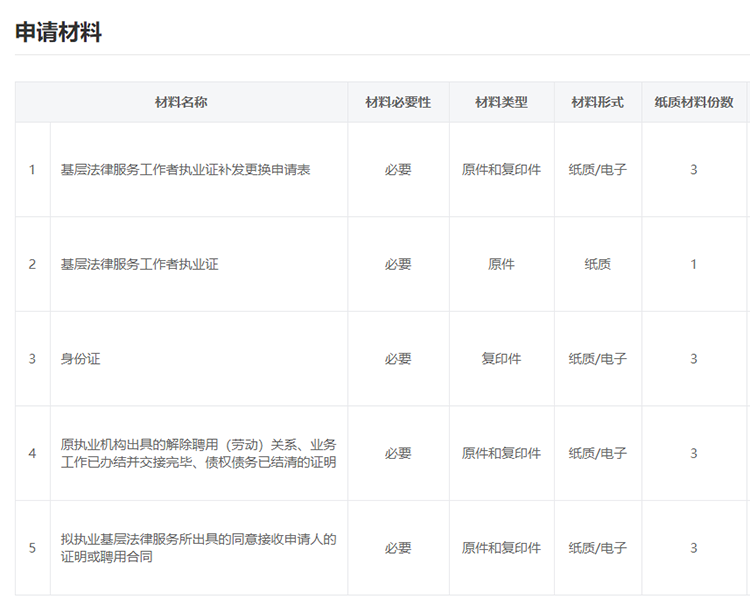
Task: Open 基层法律服务工作者执业证补发更换申请表 material
Action: pyautogui.click(x=185, y=170)
